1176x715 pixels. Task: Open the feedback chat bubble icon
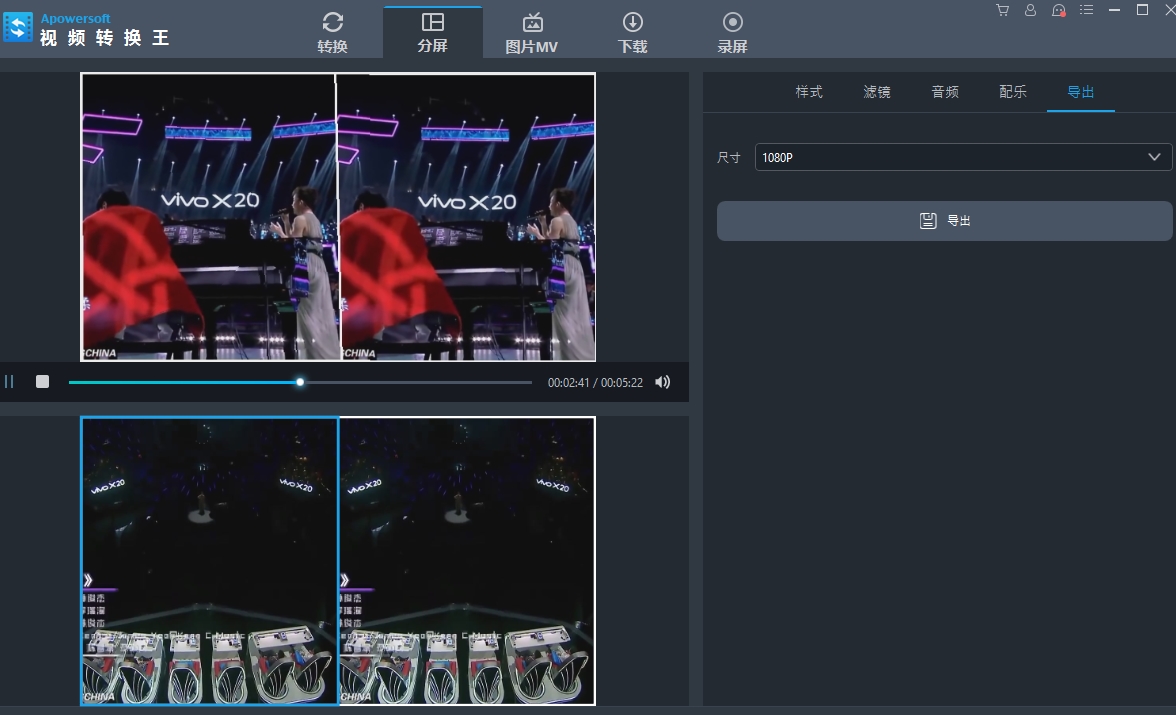1058,10
